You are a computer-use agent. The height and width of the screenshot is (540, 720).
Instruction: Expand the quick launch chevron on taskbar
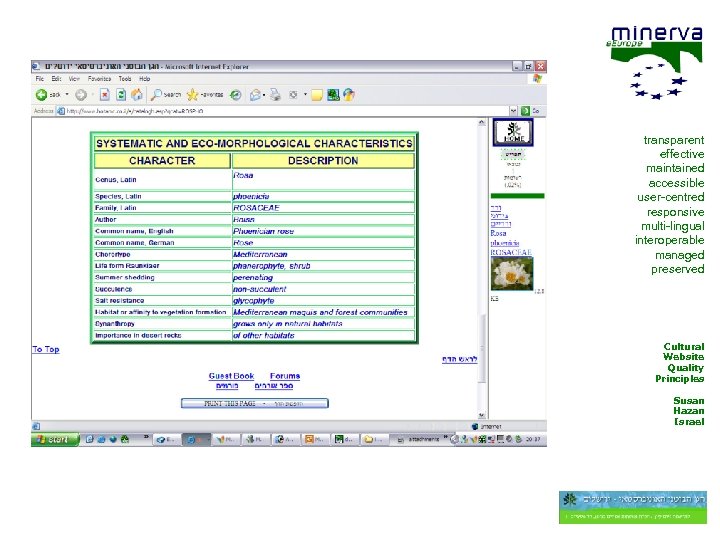146,437
